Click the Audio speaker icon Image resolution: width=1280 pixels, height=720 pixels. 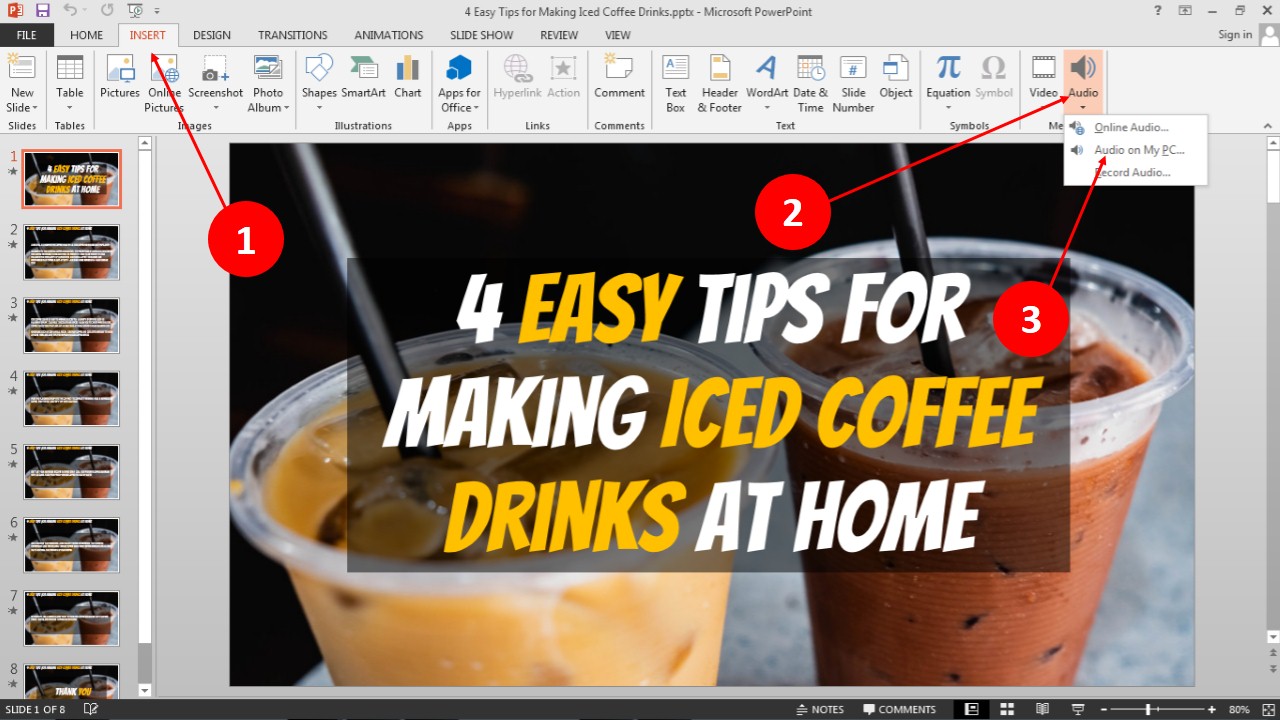1083,68
